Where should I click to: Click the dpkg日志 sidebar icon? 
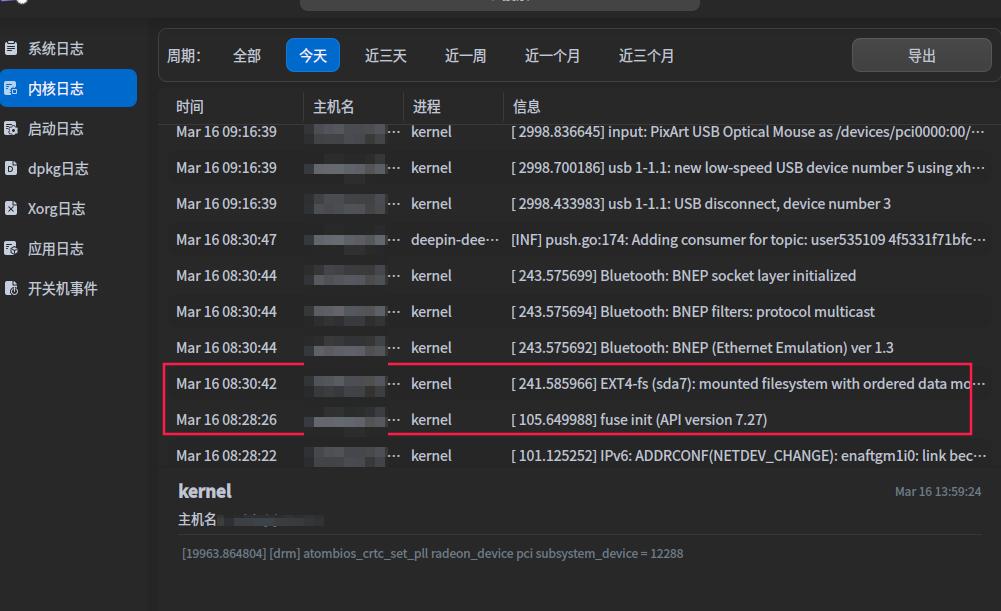pos(11,168)
